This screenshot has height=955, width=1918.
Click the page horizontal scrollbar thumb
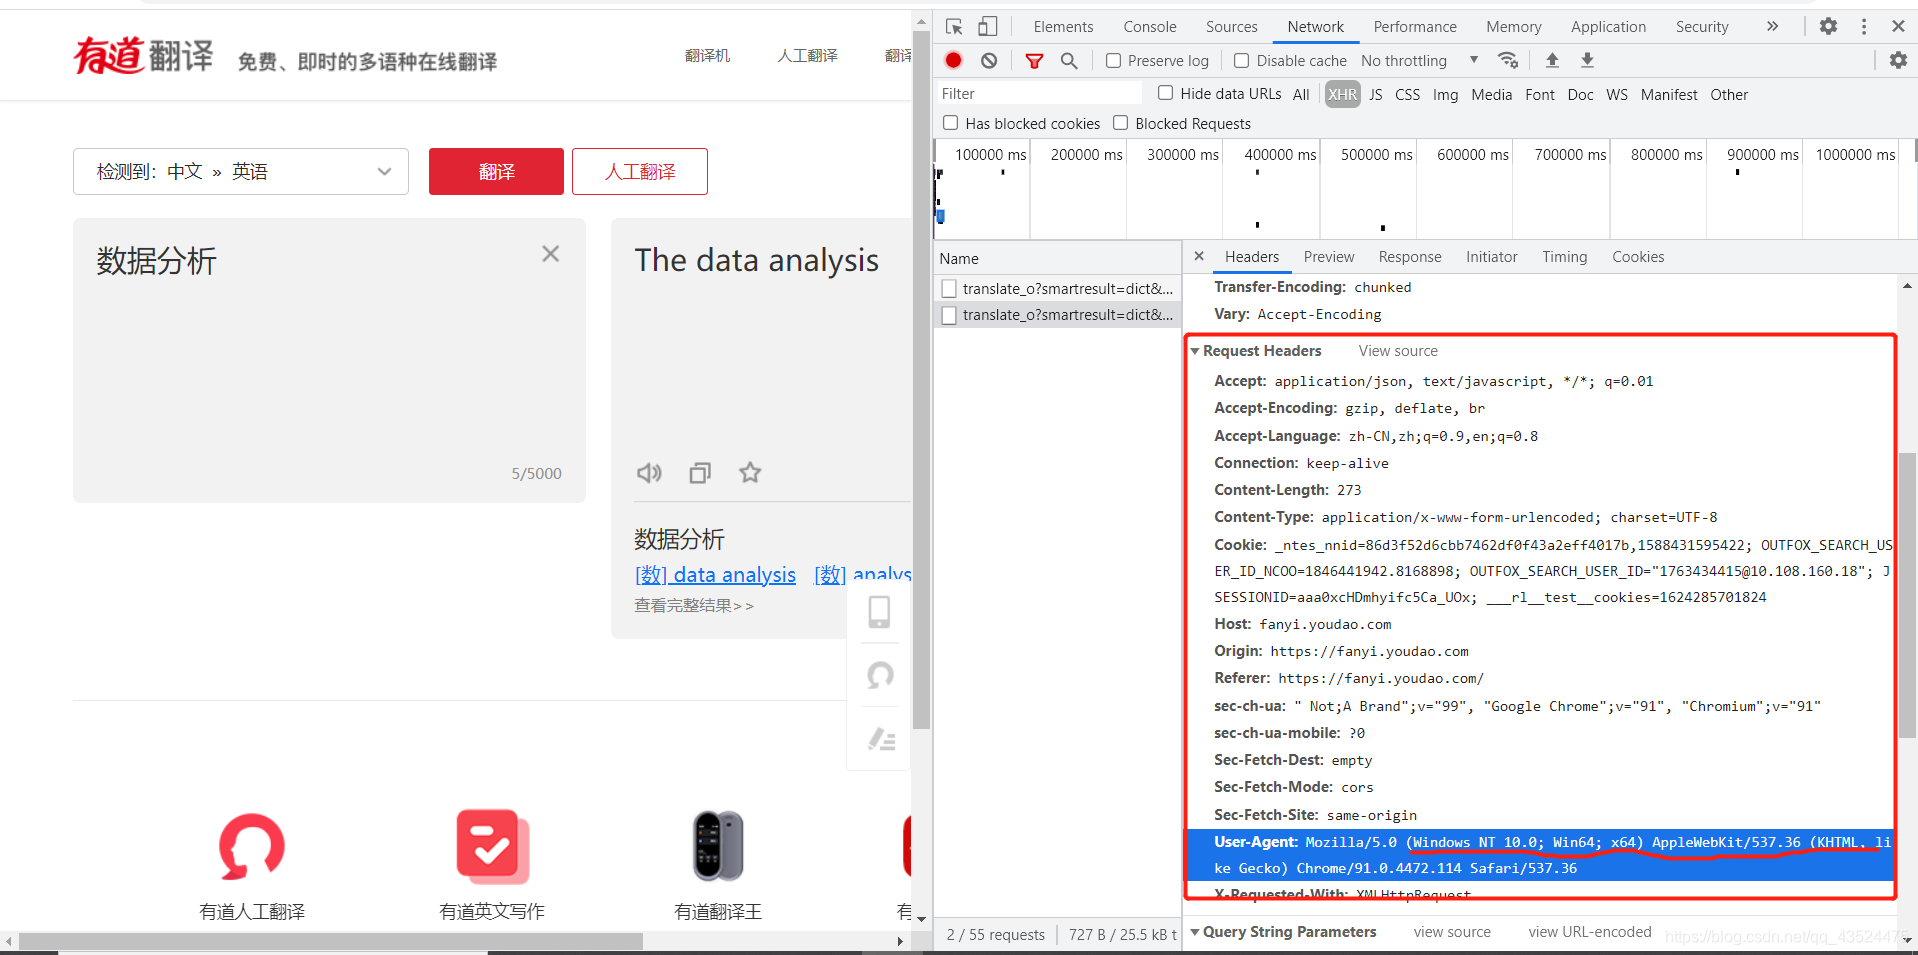[x=331, y=941]
